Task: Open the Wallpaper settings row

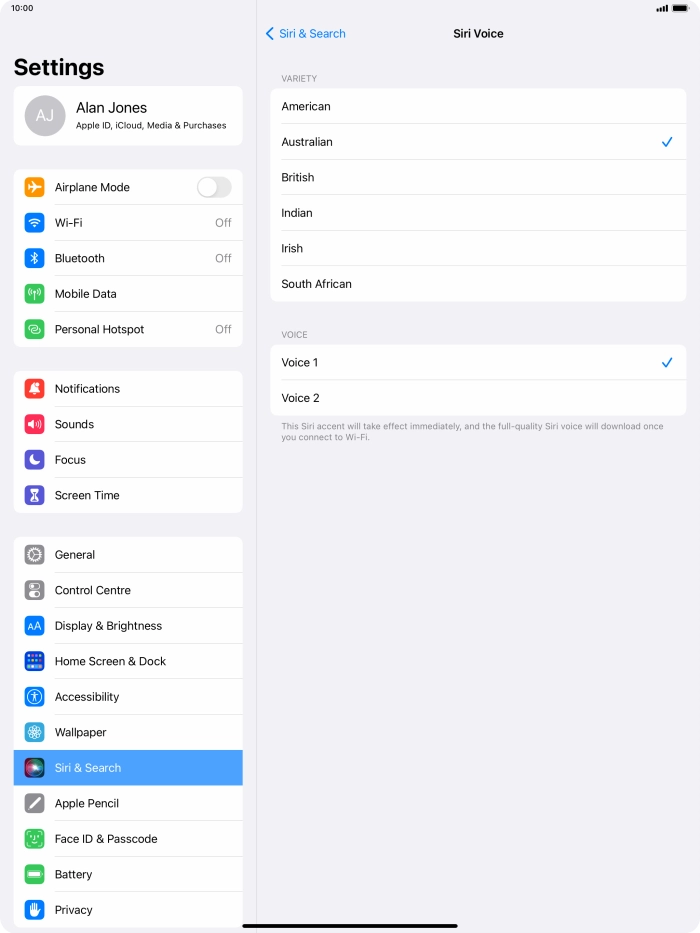Action: [128, 732]
